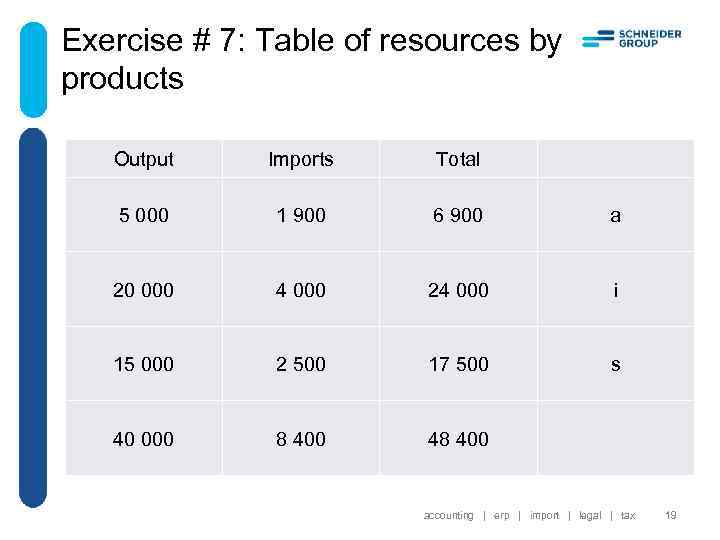Click the slide number 19

pos(671,516)
